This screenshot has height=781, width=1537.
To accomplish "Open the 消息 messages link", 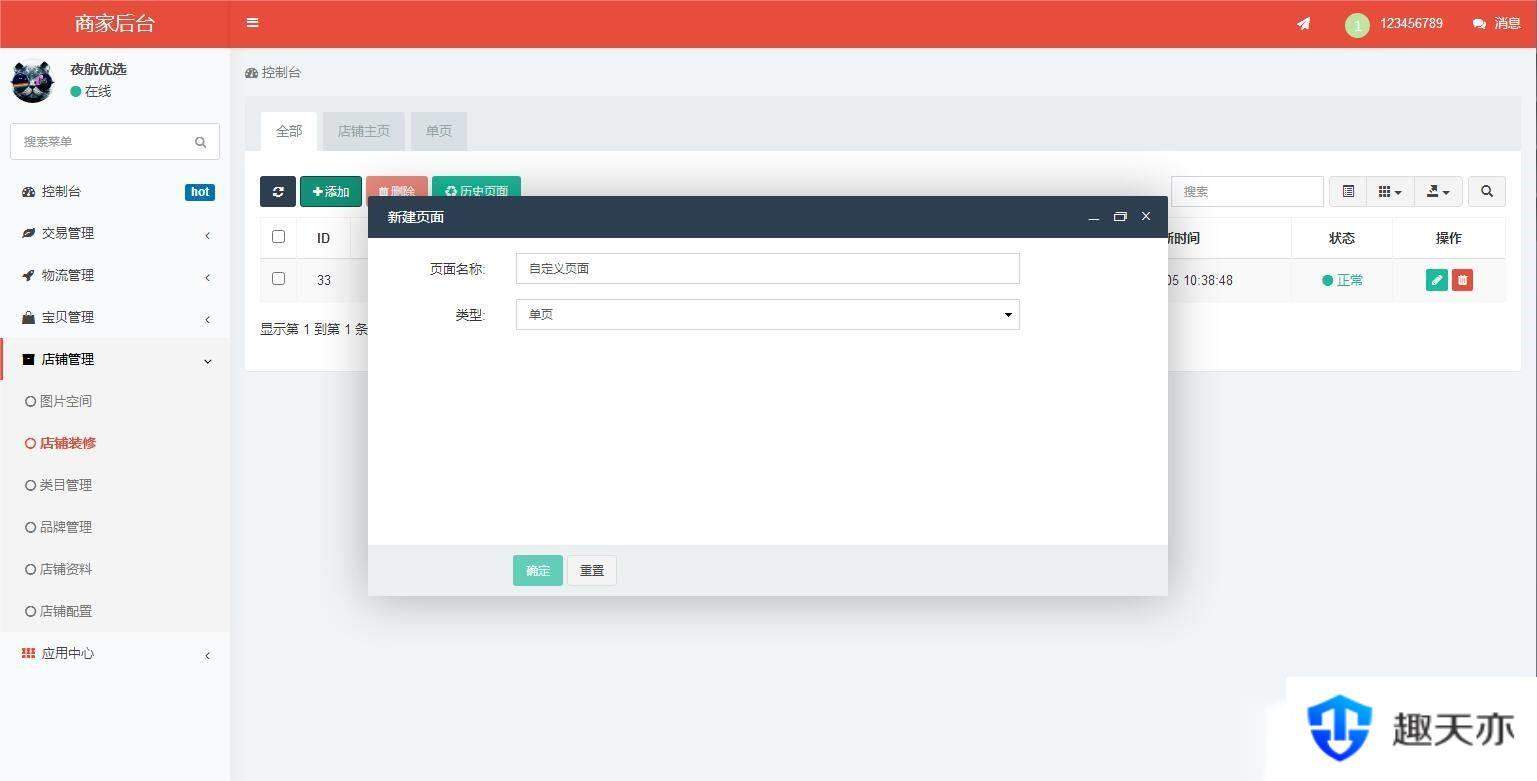I will [1497, 23].
